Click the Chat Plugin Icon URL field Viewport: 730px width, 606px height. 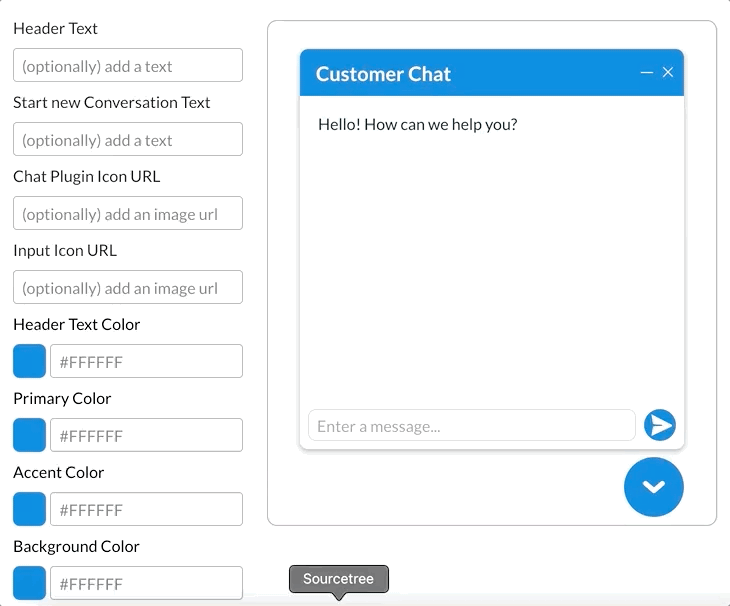click(x=128, y=214)
